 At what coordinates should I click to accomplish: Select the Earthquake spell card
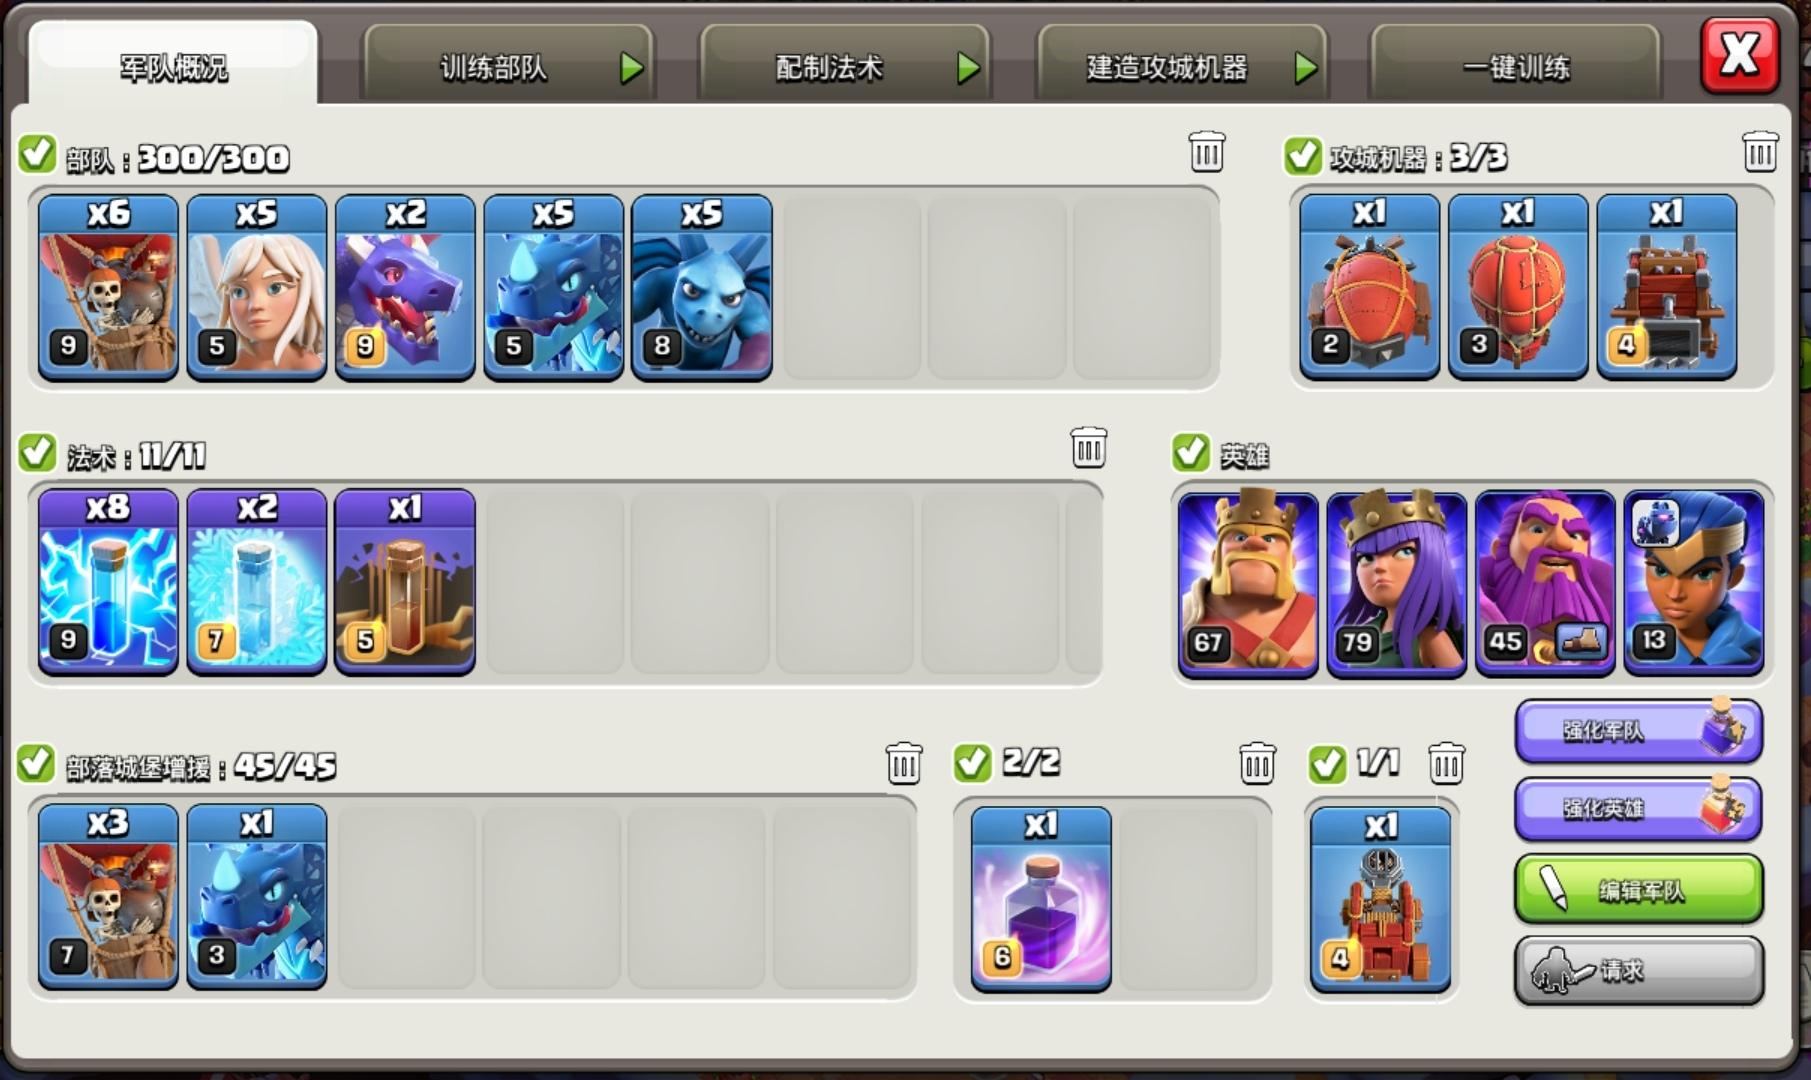(x=405, y=582)
